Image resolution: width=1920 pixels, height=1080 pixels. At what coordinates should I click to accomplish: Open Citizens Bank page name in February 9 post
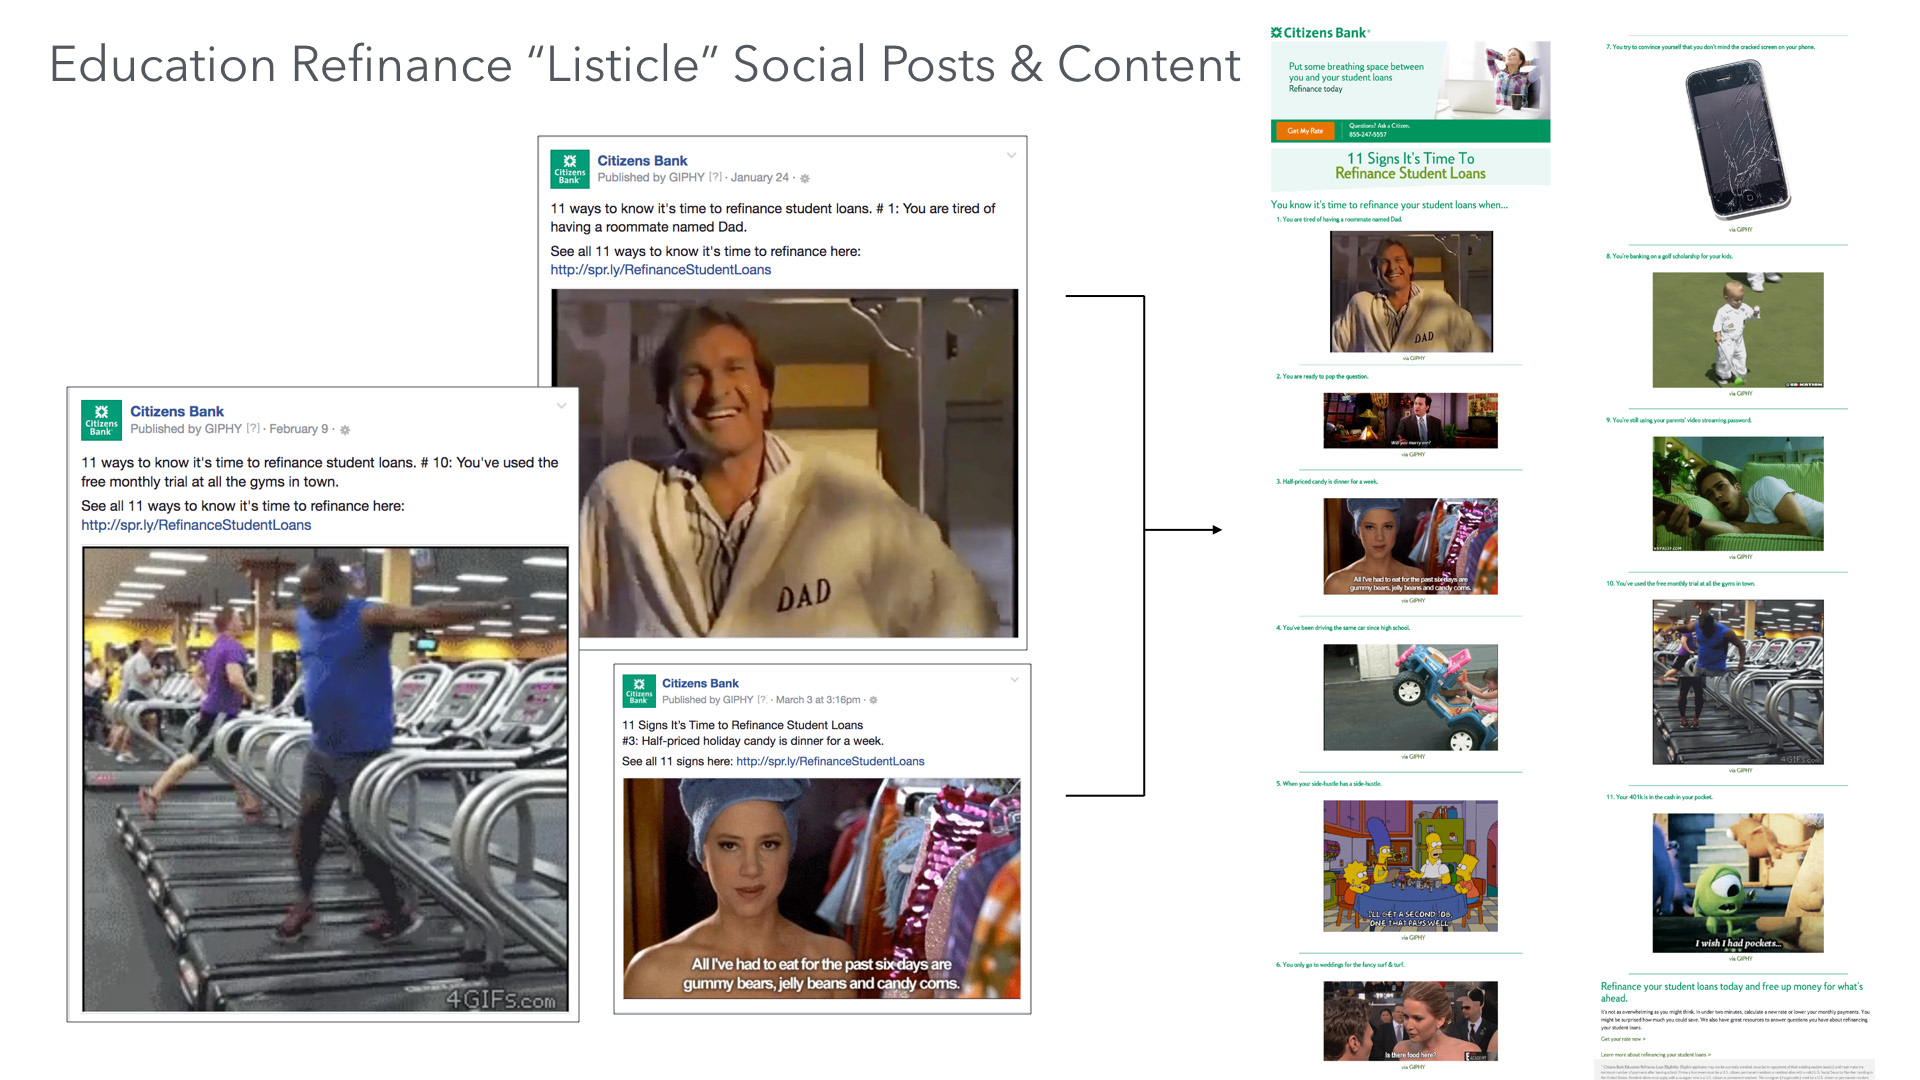click(177, 411)
